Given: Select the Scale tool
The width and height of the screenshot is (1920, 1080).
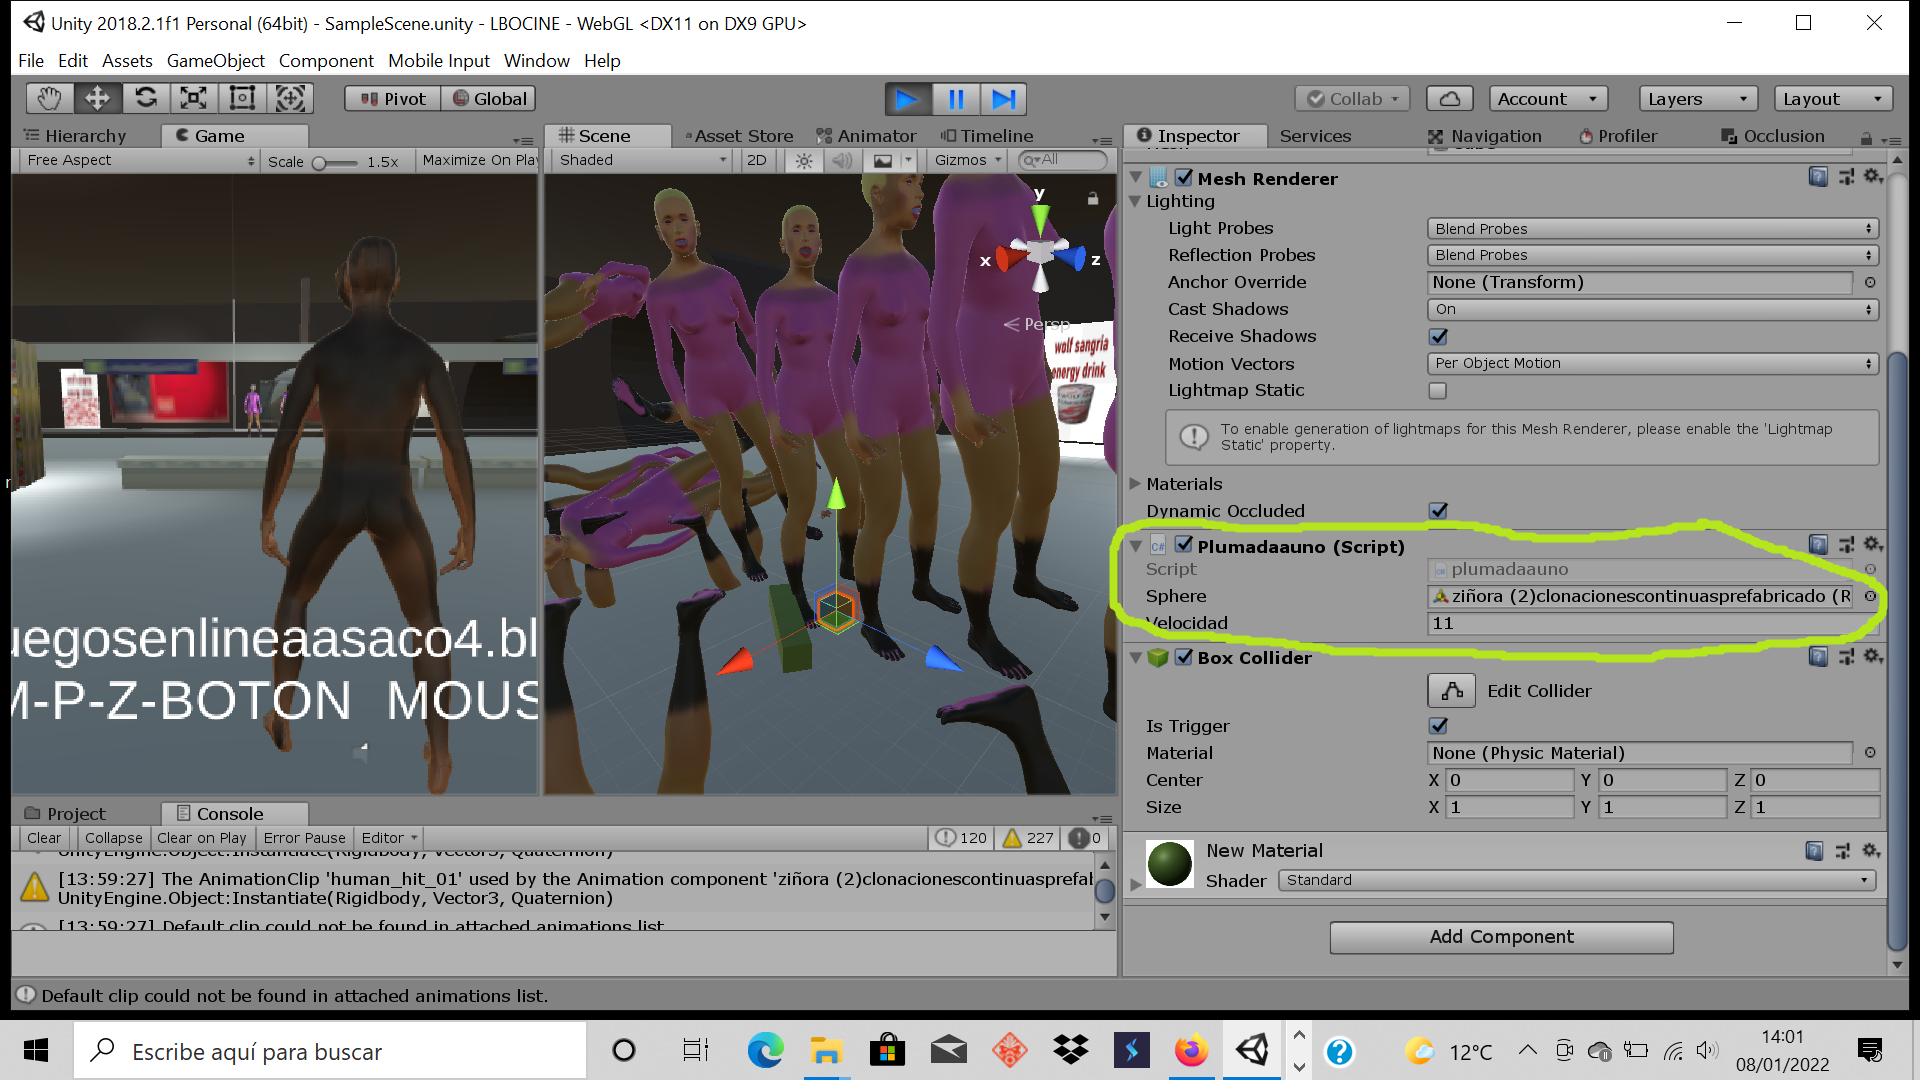Looking at the screenshot, I should pos(193,98).
